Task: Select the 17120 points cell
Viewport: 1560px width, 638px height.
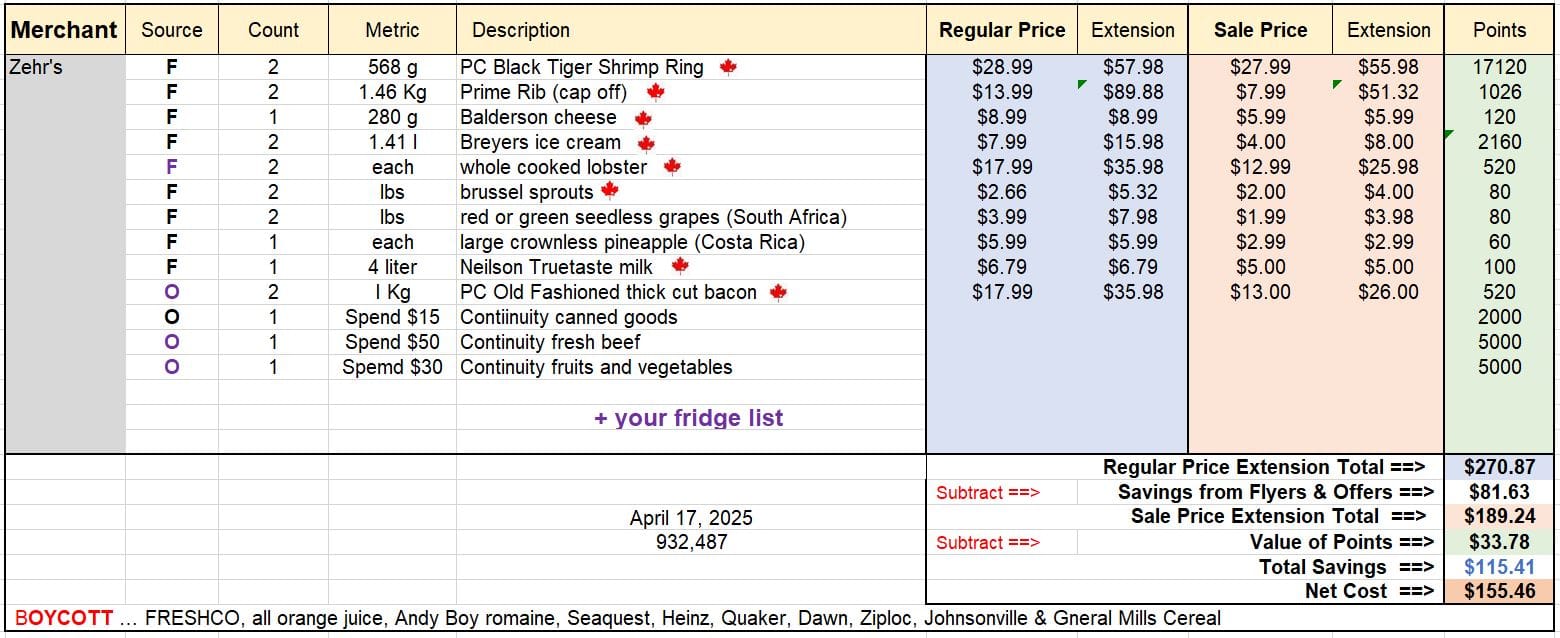Action: tap(1499, 67)
